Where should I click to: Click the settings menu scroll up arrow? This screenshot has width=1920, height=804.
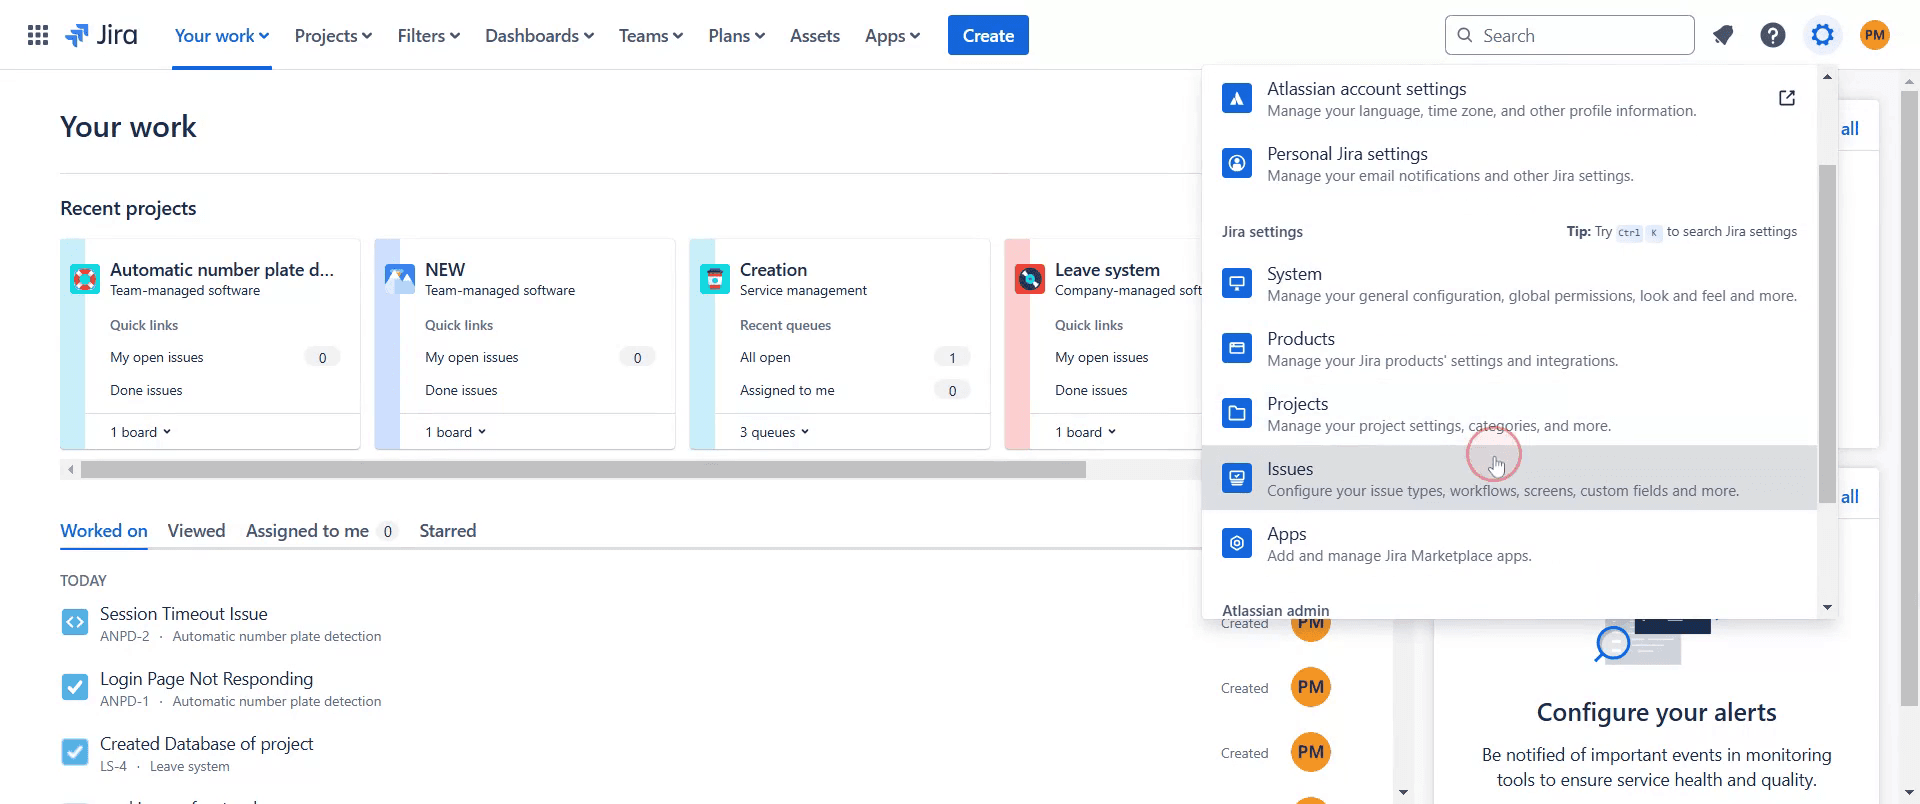[x=1827, y=77]
